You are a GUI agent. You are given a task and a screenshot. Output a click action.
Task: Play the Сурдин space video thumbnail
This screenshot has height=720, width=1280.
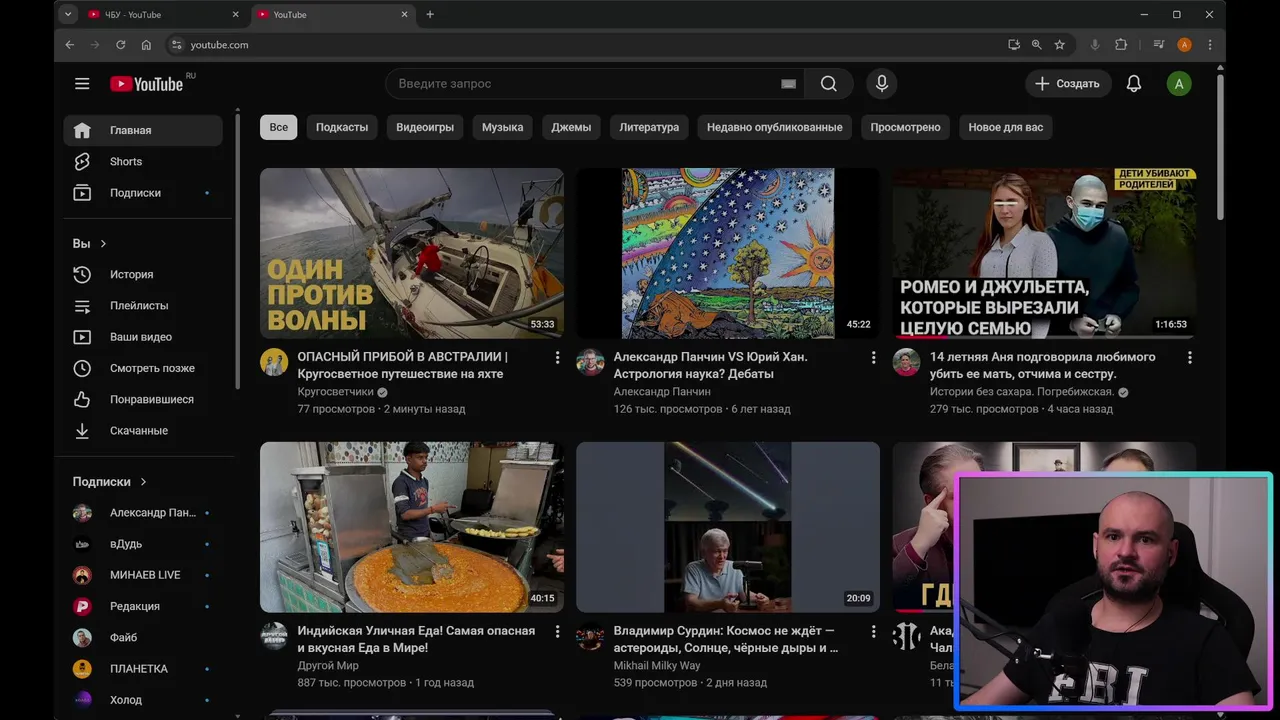[x=728, y=527]
